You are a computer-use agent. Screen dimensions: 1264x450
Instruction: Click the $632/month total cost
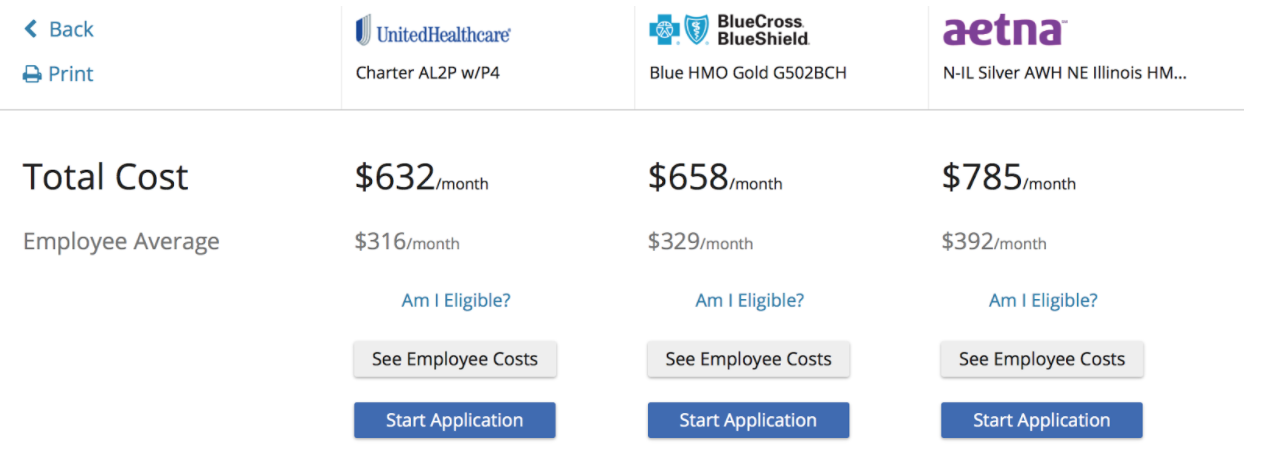click(422, 178)
